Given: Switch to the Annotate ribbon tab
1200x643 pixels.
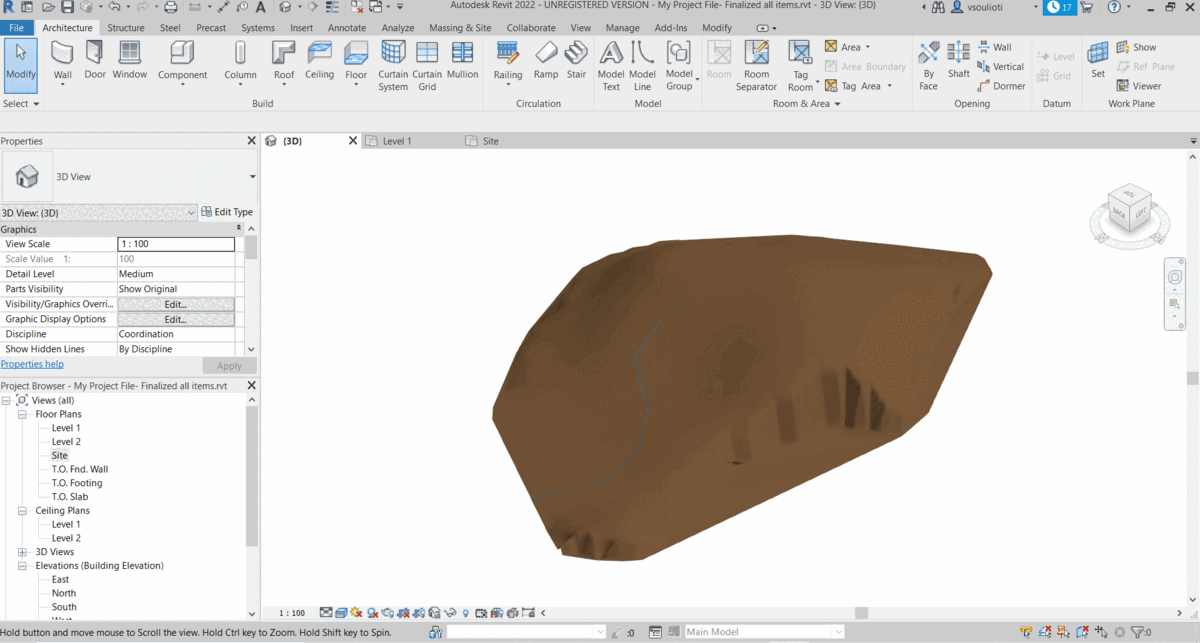Looking at the screenshot, I should point(347,28).
